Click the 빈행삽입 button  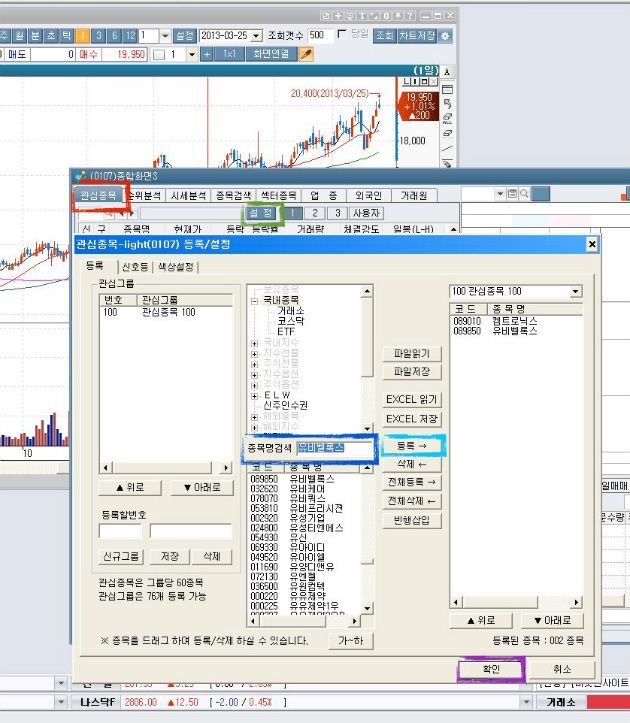pyautogui.click(x=412, y=521)
